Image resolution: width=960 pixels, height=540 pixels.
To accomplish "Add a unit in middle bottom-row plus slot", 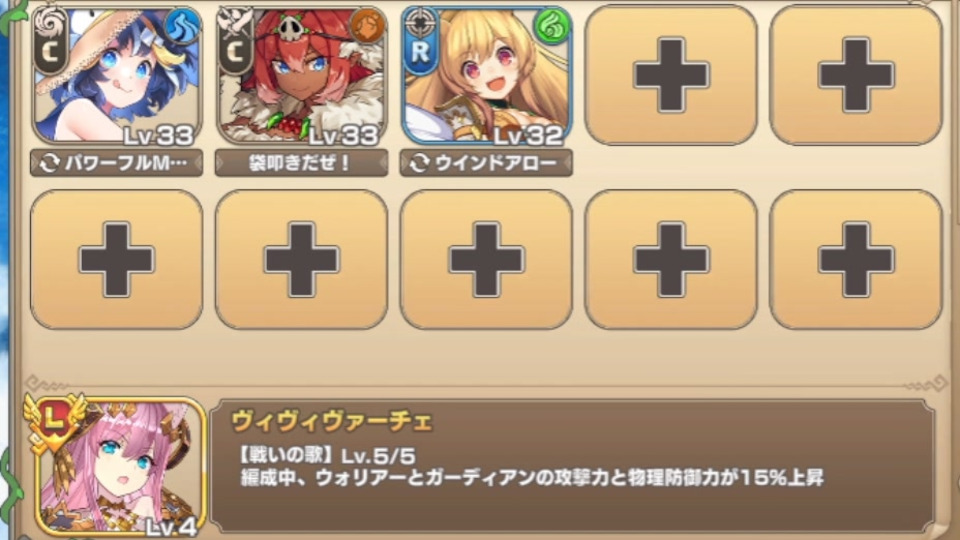I will pyautogui.click(x=486, y=260).
